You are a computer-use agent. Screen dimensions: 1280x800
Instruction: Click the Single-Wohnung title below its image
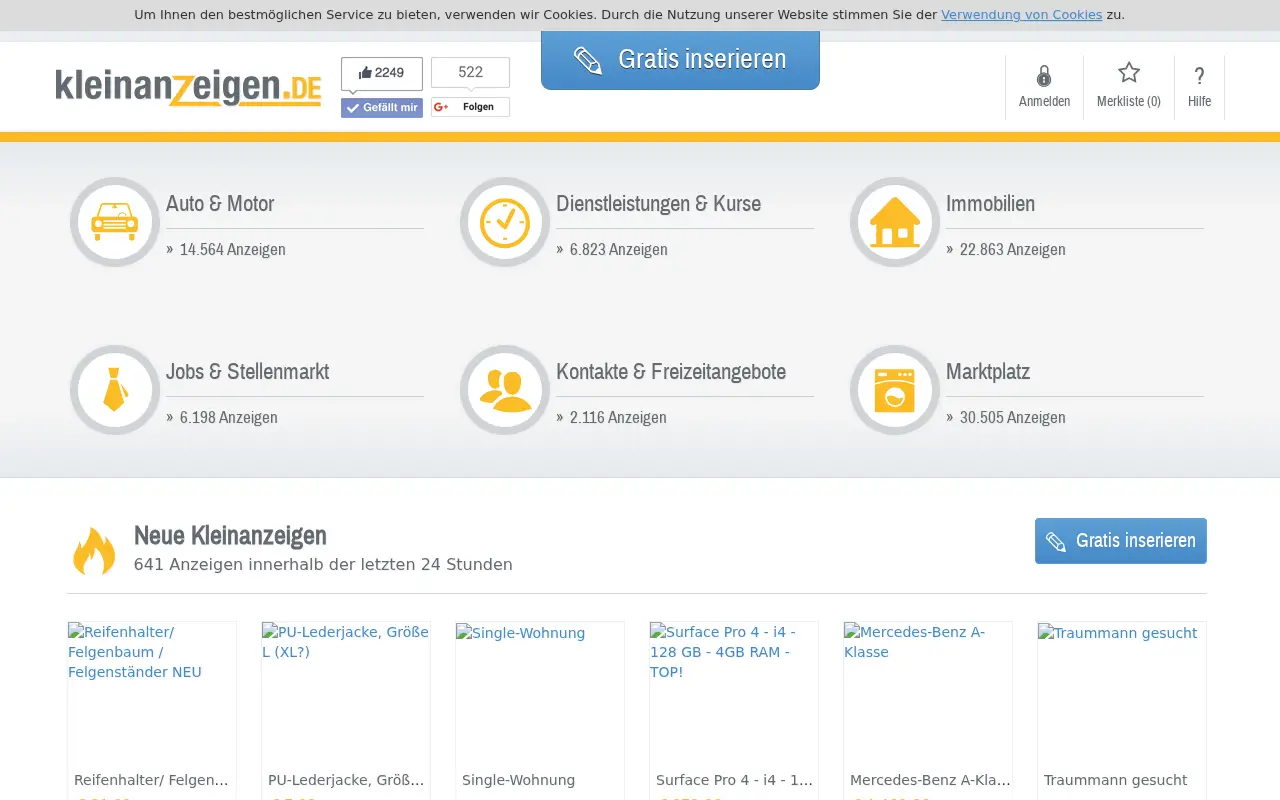coord(518,780)
